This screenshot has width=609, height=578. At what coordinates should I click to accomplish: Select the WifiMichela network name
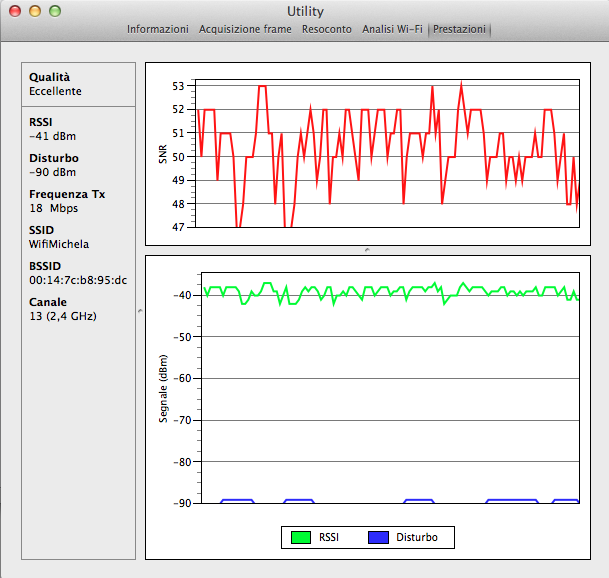coord(59,244)
